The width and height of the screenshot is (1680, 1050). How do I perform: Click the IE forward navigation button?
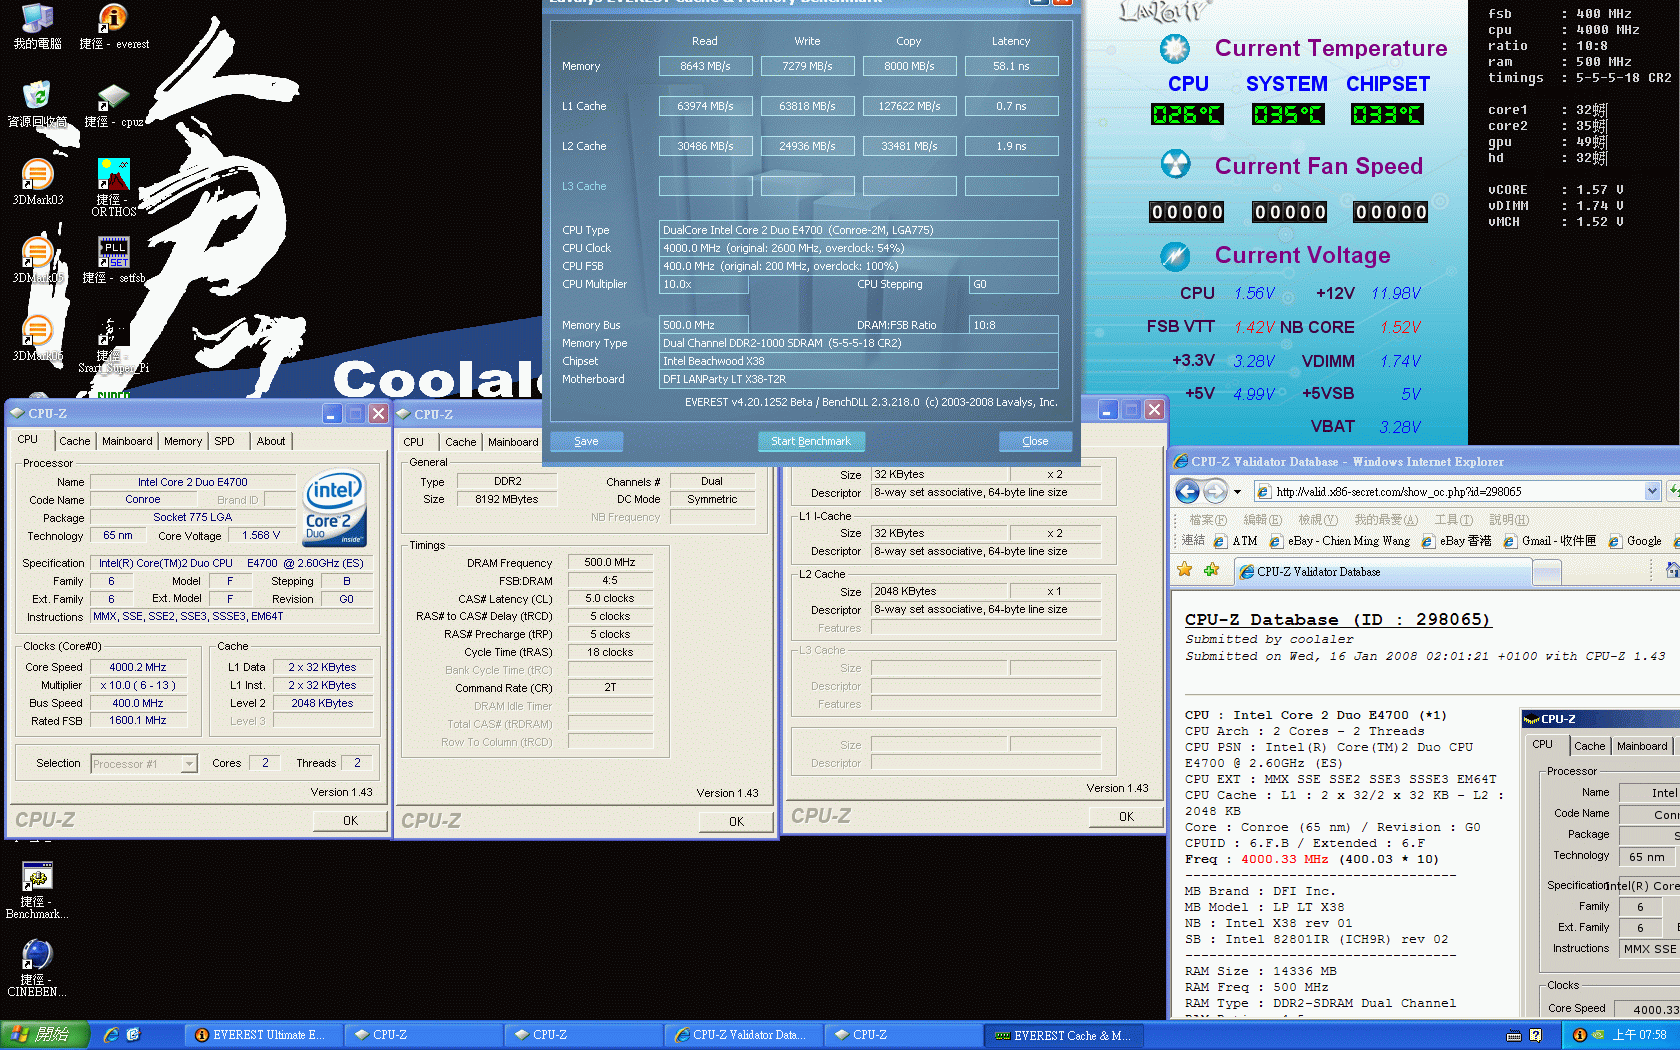(1215, 491)
